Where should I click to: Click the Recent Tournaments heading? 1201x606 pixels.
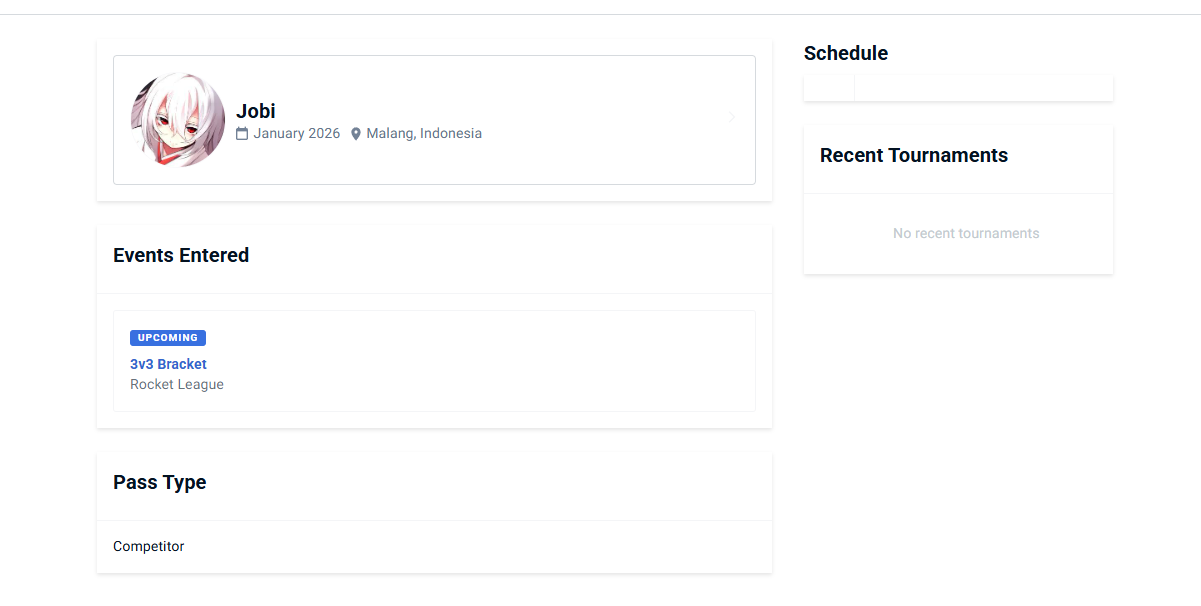click(914, 155)
